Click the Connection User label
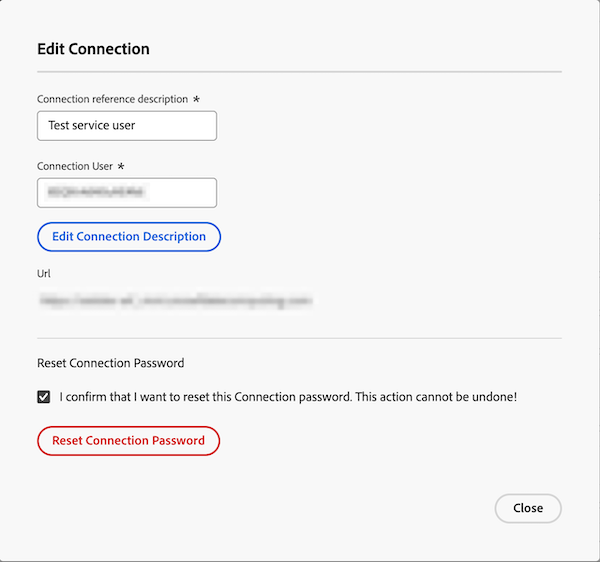The height and width of the screenshot is (562, 600). (x=75, y=166)
